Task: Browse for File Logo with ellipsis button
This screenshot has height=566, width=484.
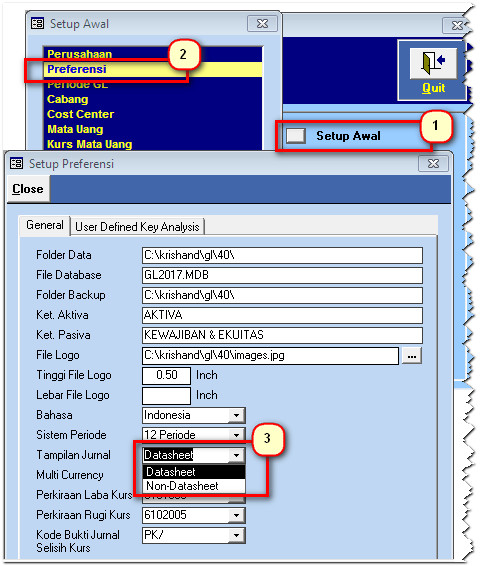Action: click(x=412, y=356)
